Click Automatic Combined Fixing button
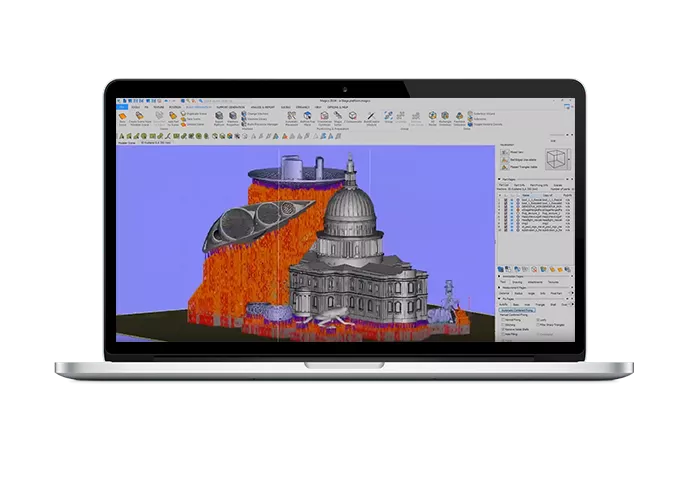The image size is (690, 480). tap(517, 310)
